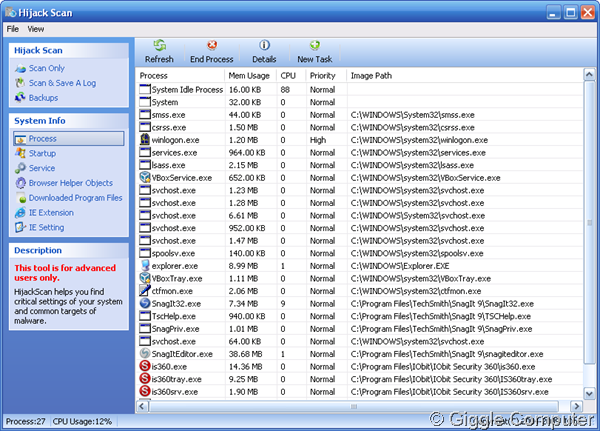Select the smss.exe process name
600x431 pixels.
[168, 115]
